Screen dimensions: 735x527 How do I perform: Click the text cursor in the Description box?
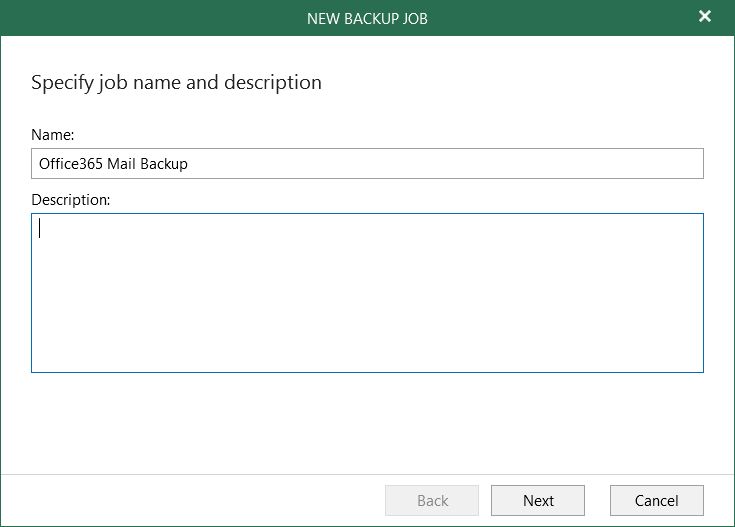pyautogui.click(x=40, y=228)
